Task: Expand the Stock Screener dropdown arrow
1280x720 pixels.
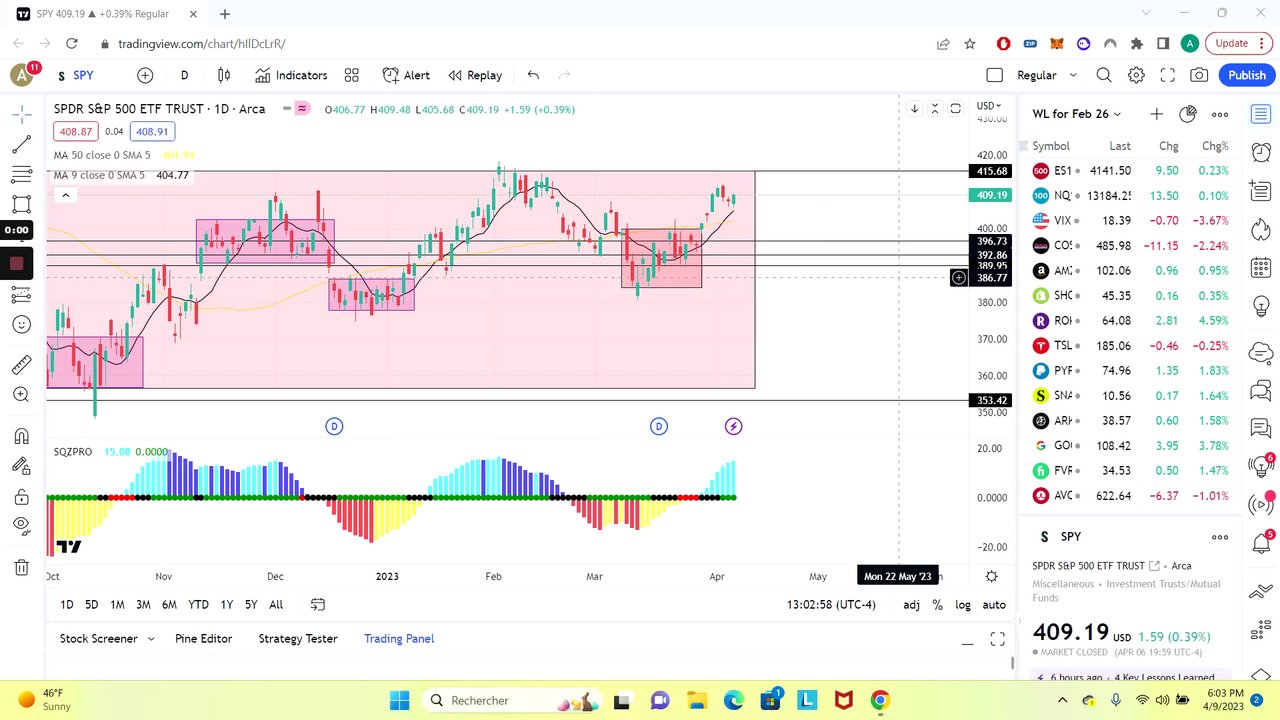Action: (x=151, y=638)
